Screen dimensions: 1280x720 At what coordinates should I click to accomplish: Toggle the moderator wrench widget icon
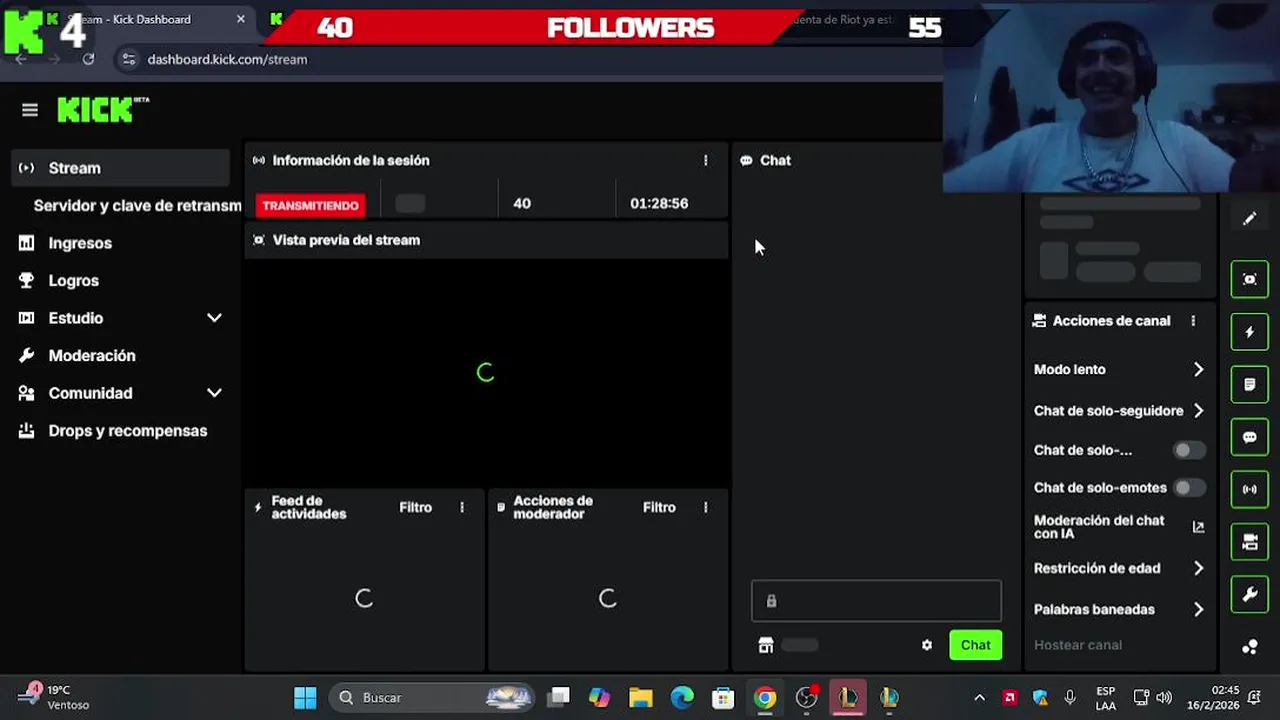pos(1250,595)
